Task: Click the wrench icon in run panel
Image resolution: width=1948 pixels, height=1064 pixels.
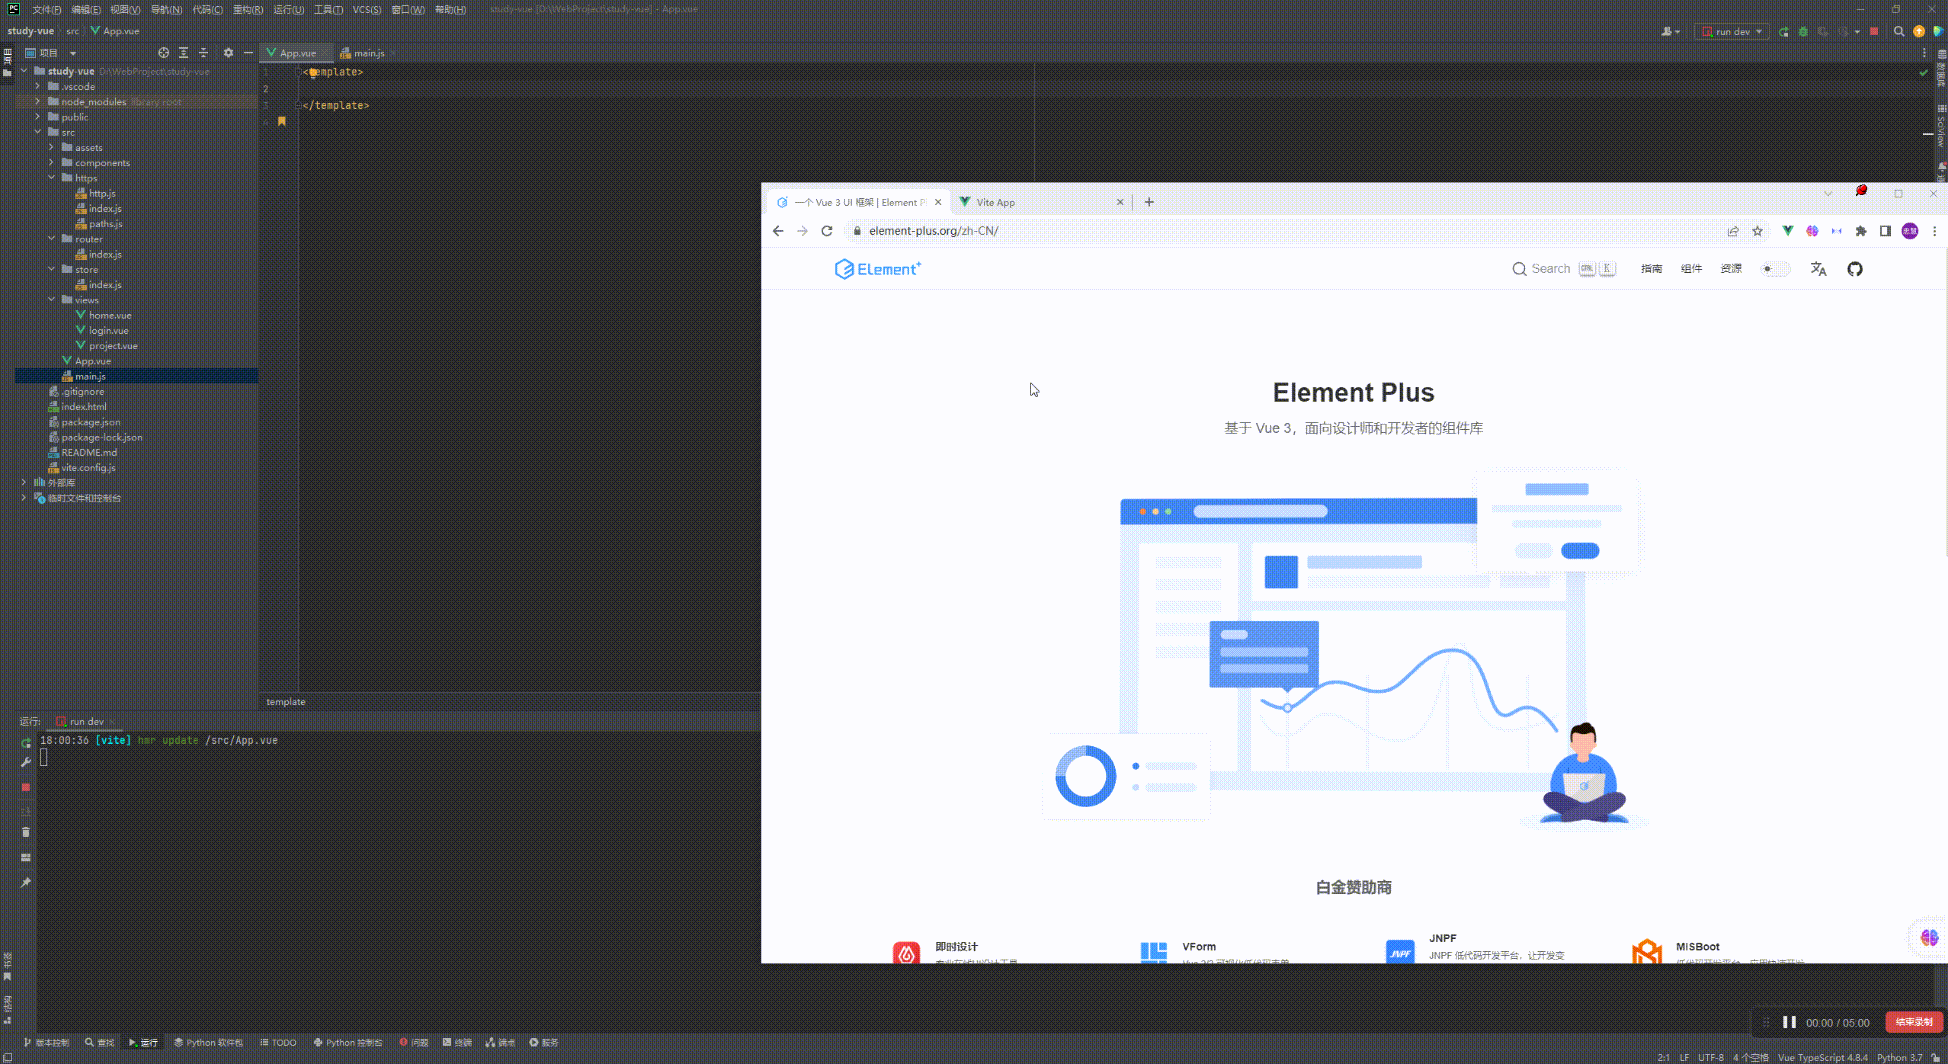Action: click(x=26, y=762)
